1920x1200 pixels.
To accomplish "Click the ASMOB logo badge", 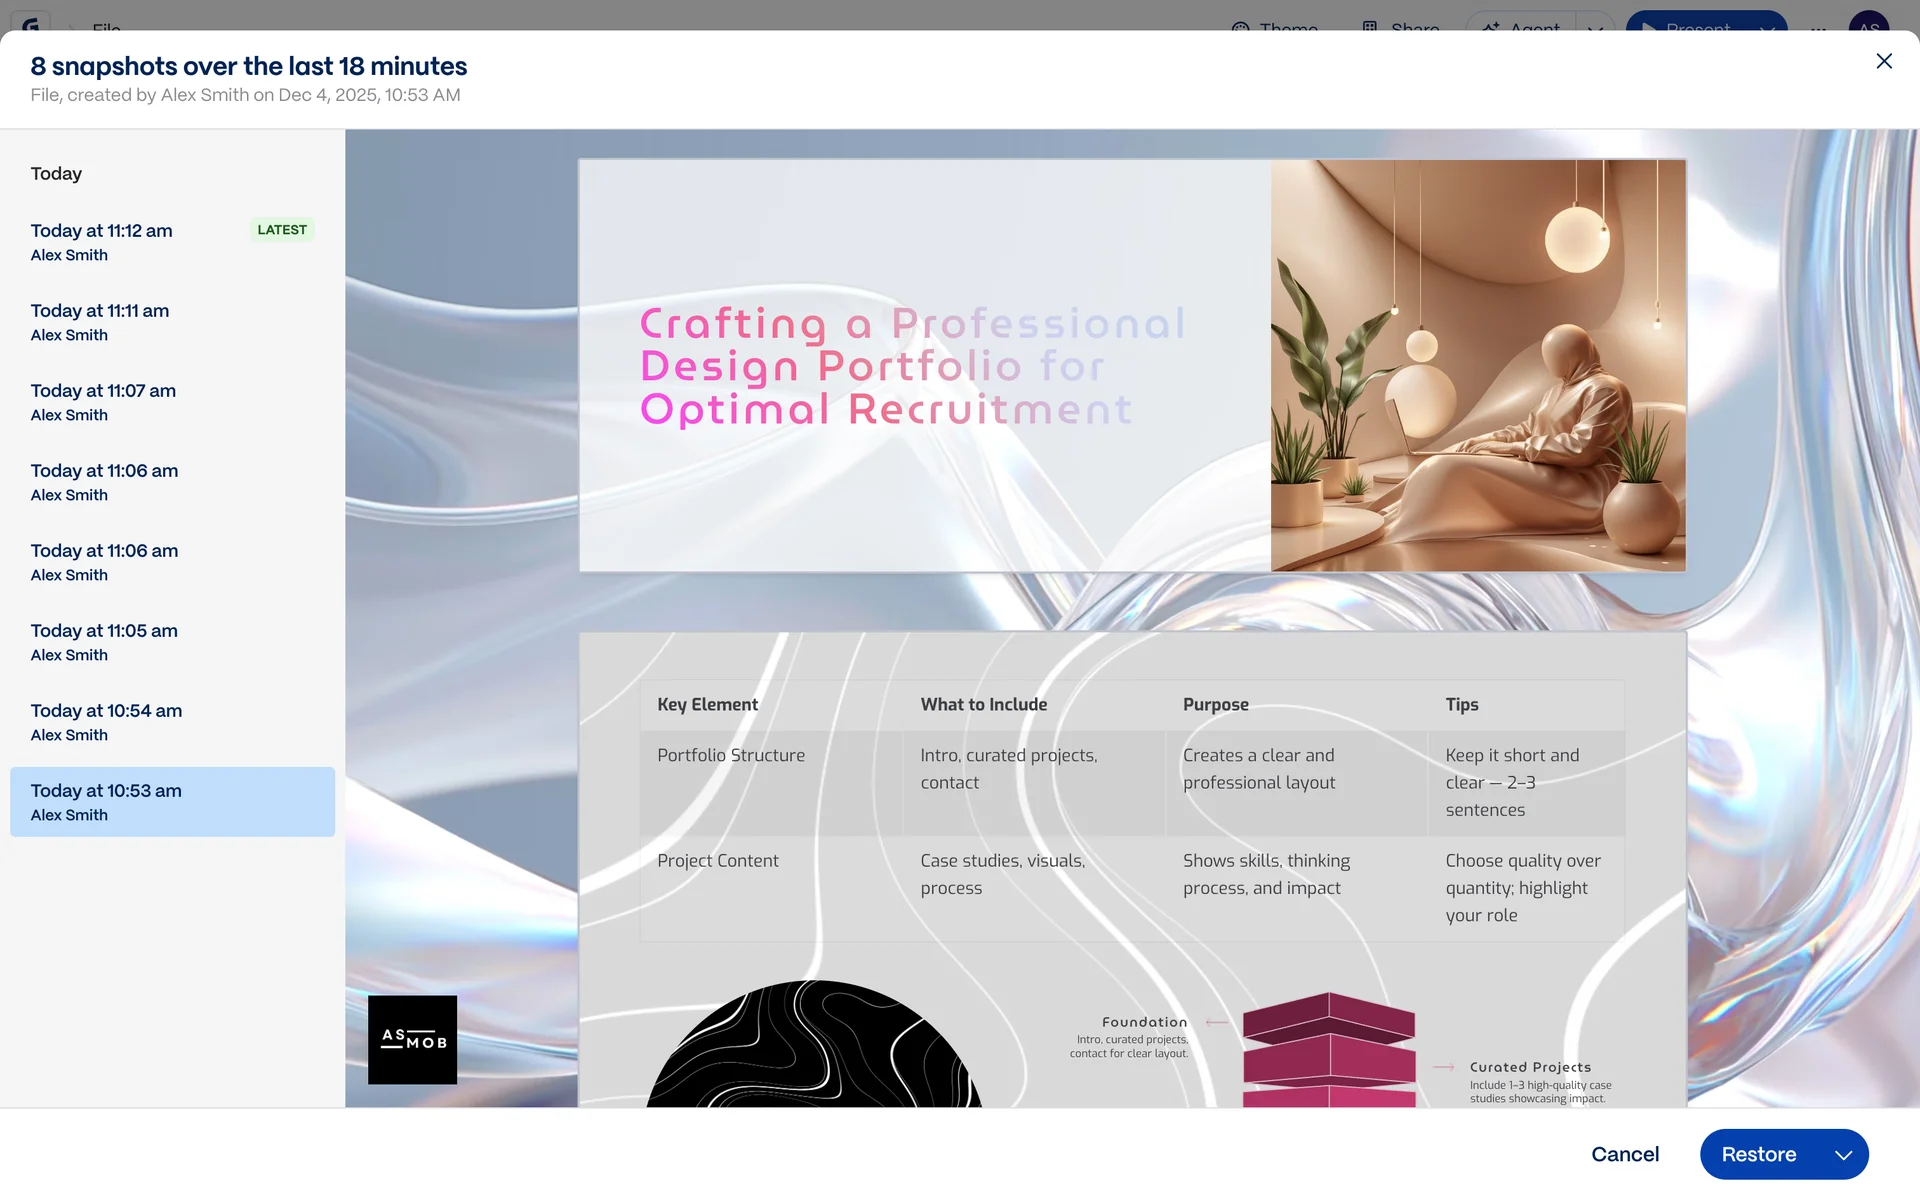I will (412, 1040).
